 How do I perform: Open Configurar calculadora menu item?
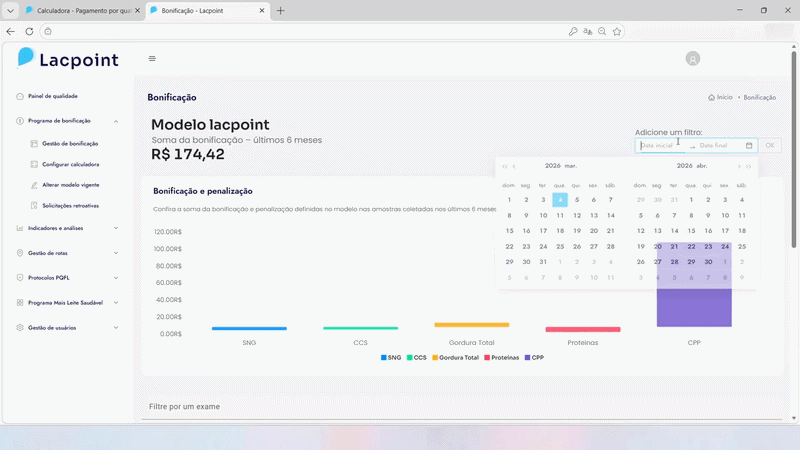click(70, 164)
